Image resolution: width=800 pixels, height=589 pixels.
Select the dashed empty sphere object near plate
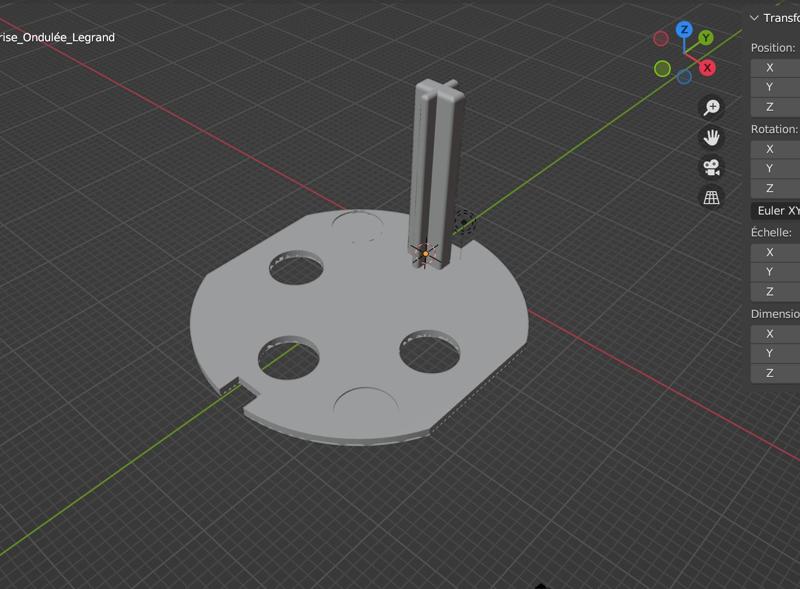[x=464, y=223]
